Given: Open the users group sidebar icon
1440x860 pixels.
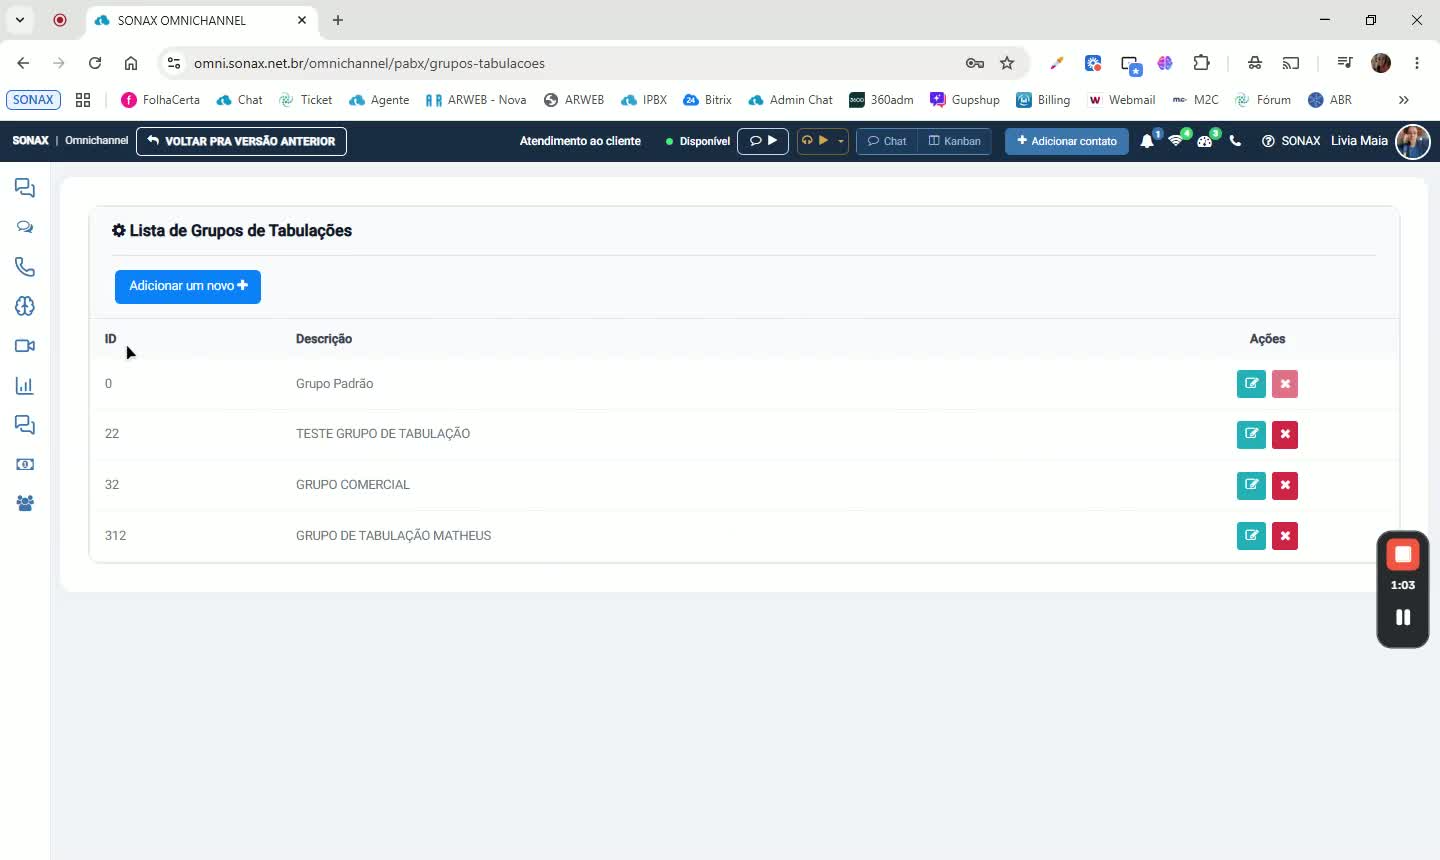Looking at the screenshot, I should point(25,503).
